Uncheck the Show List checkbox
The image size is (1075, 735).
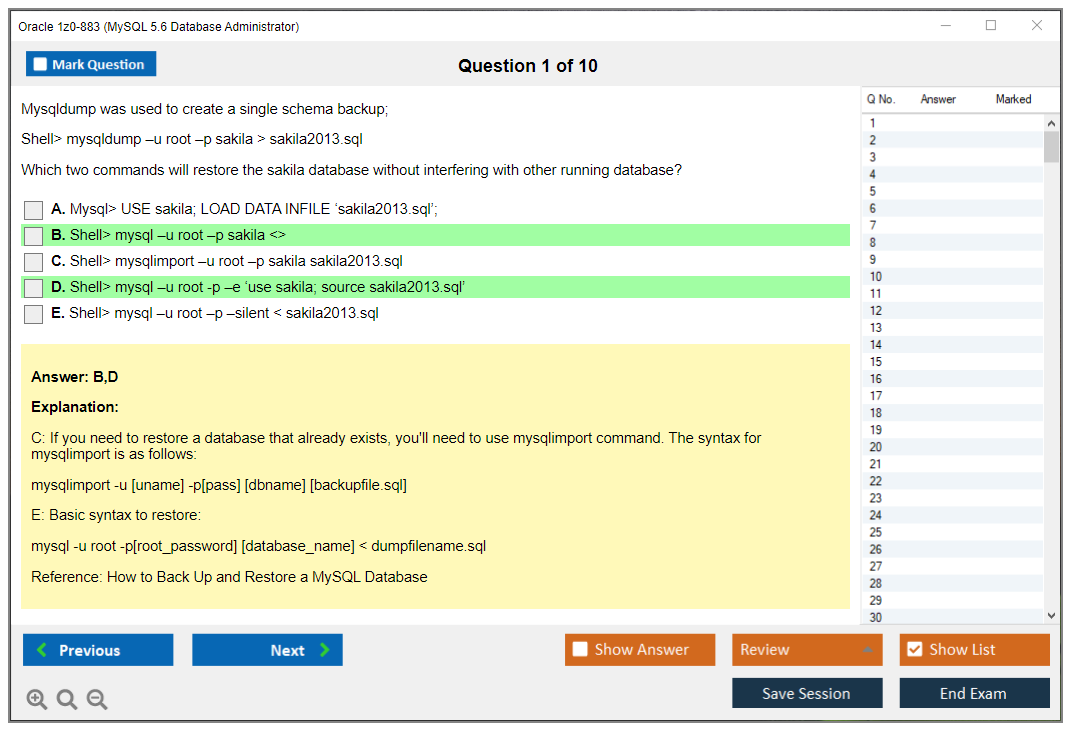tap(914, 649)
